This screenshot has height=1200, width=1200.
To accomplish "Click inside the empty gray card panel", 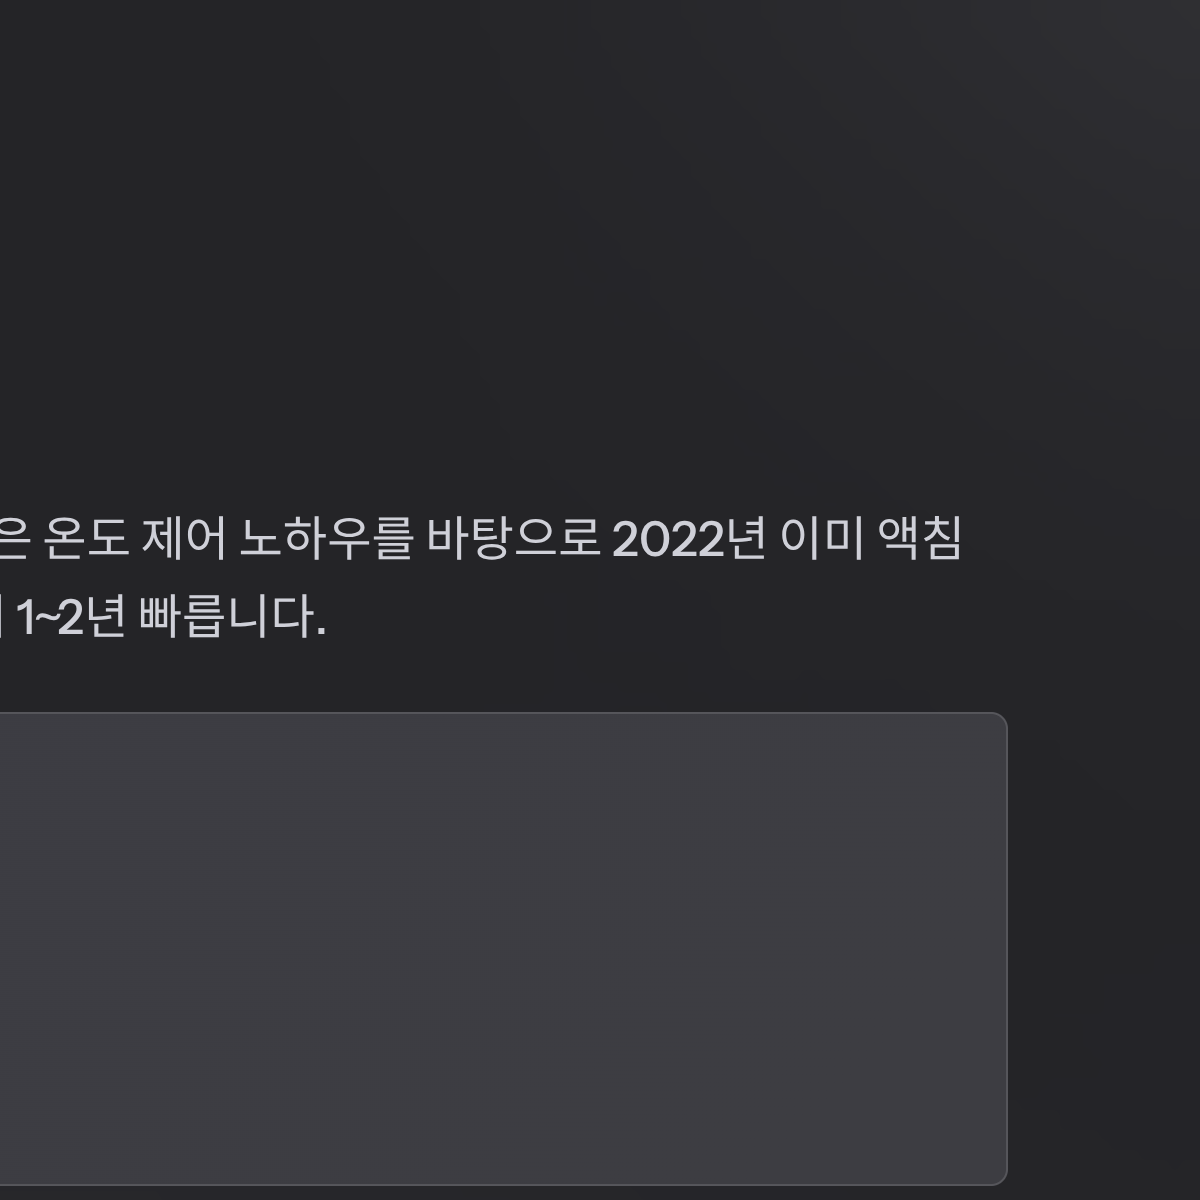I will click(500, 948).
